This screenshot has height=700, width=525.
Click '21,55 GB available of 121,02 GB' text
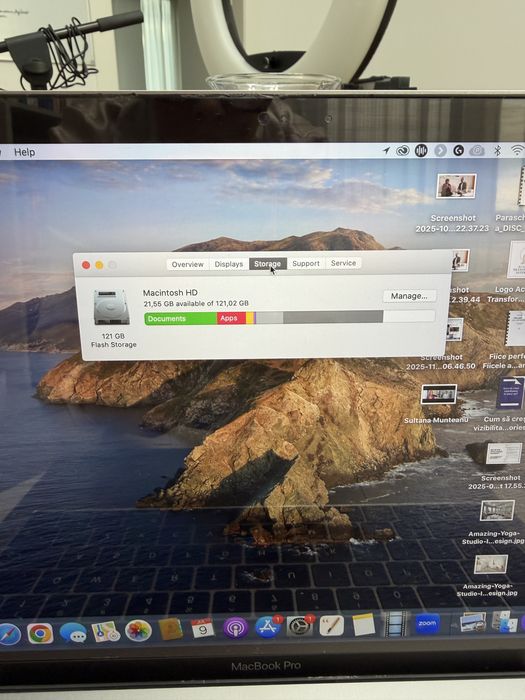click(x=196, y=304)
